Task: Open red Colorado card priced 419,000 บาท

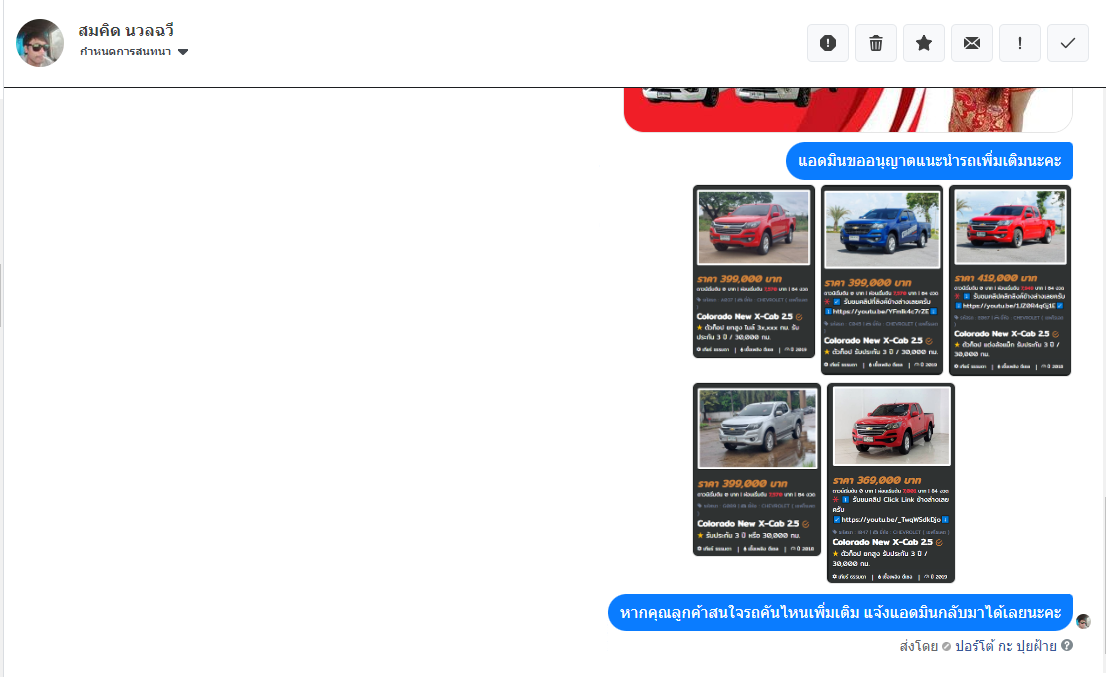Action: coord(1010,280)
